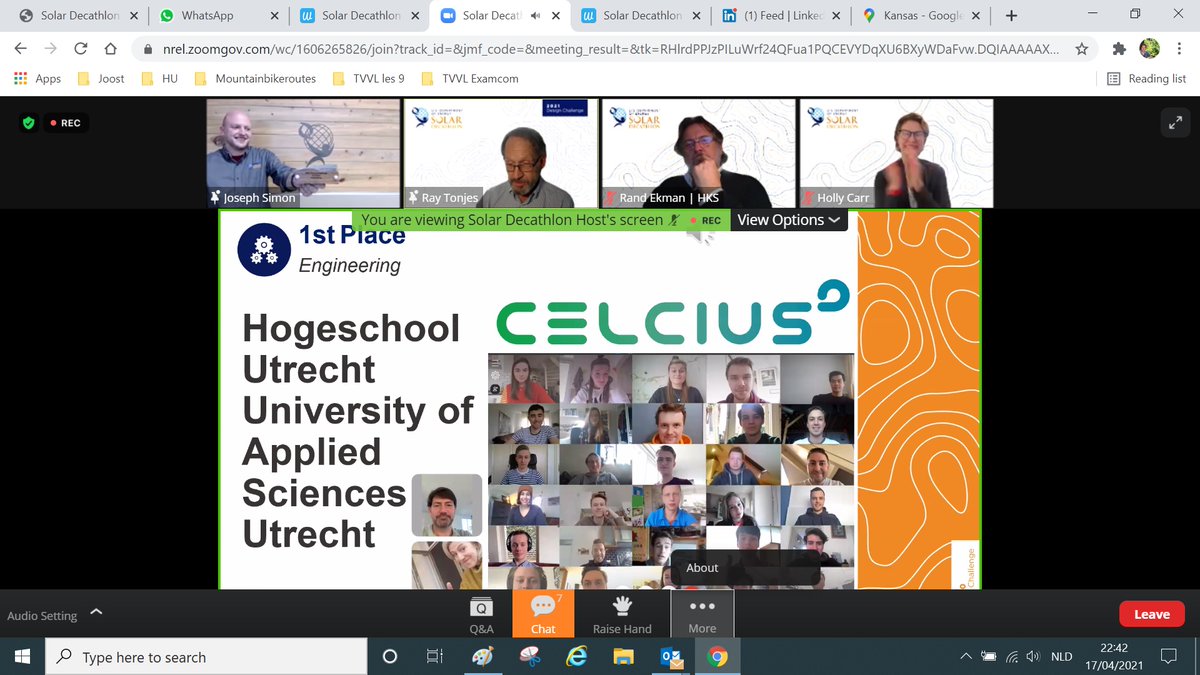Open the Apps bookmarks shortcut
1200x675 pixels.
[37, 78]
